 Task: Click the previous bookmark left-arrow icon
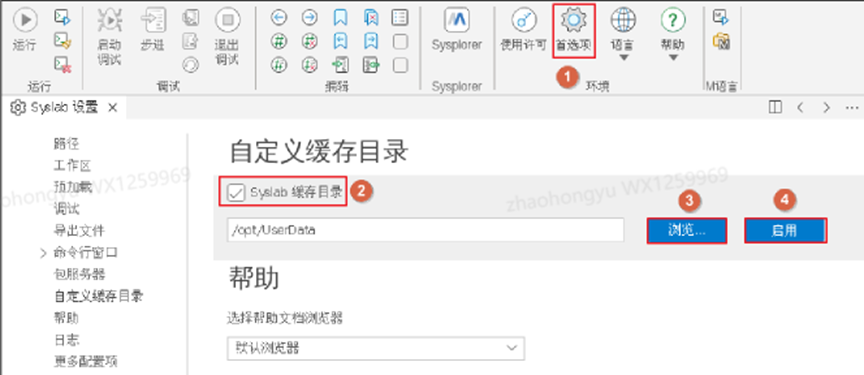click(341, 41)
